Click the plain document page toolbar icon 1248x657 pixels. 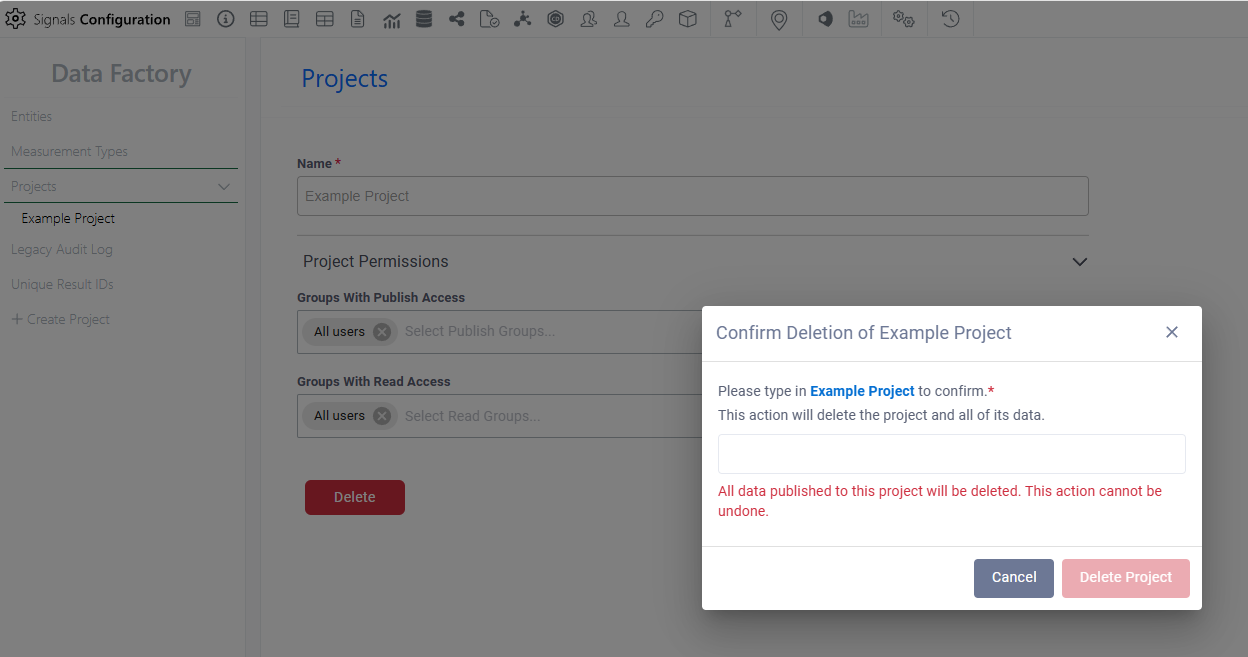[x=358, y=19]
